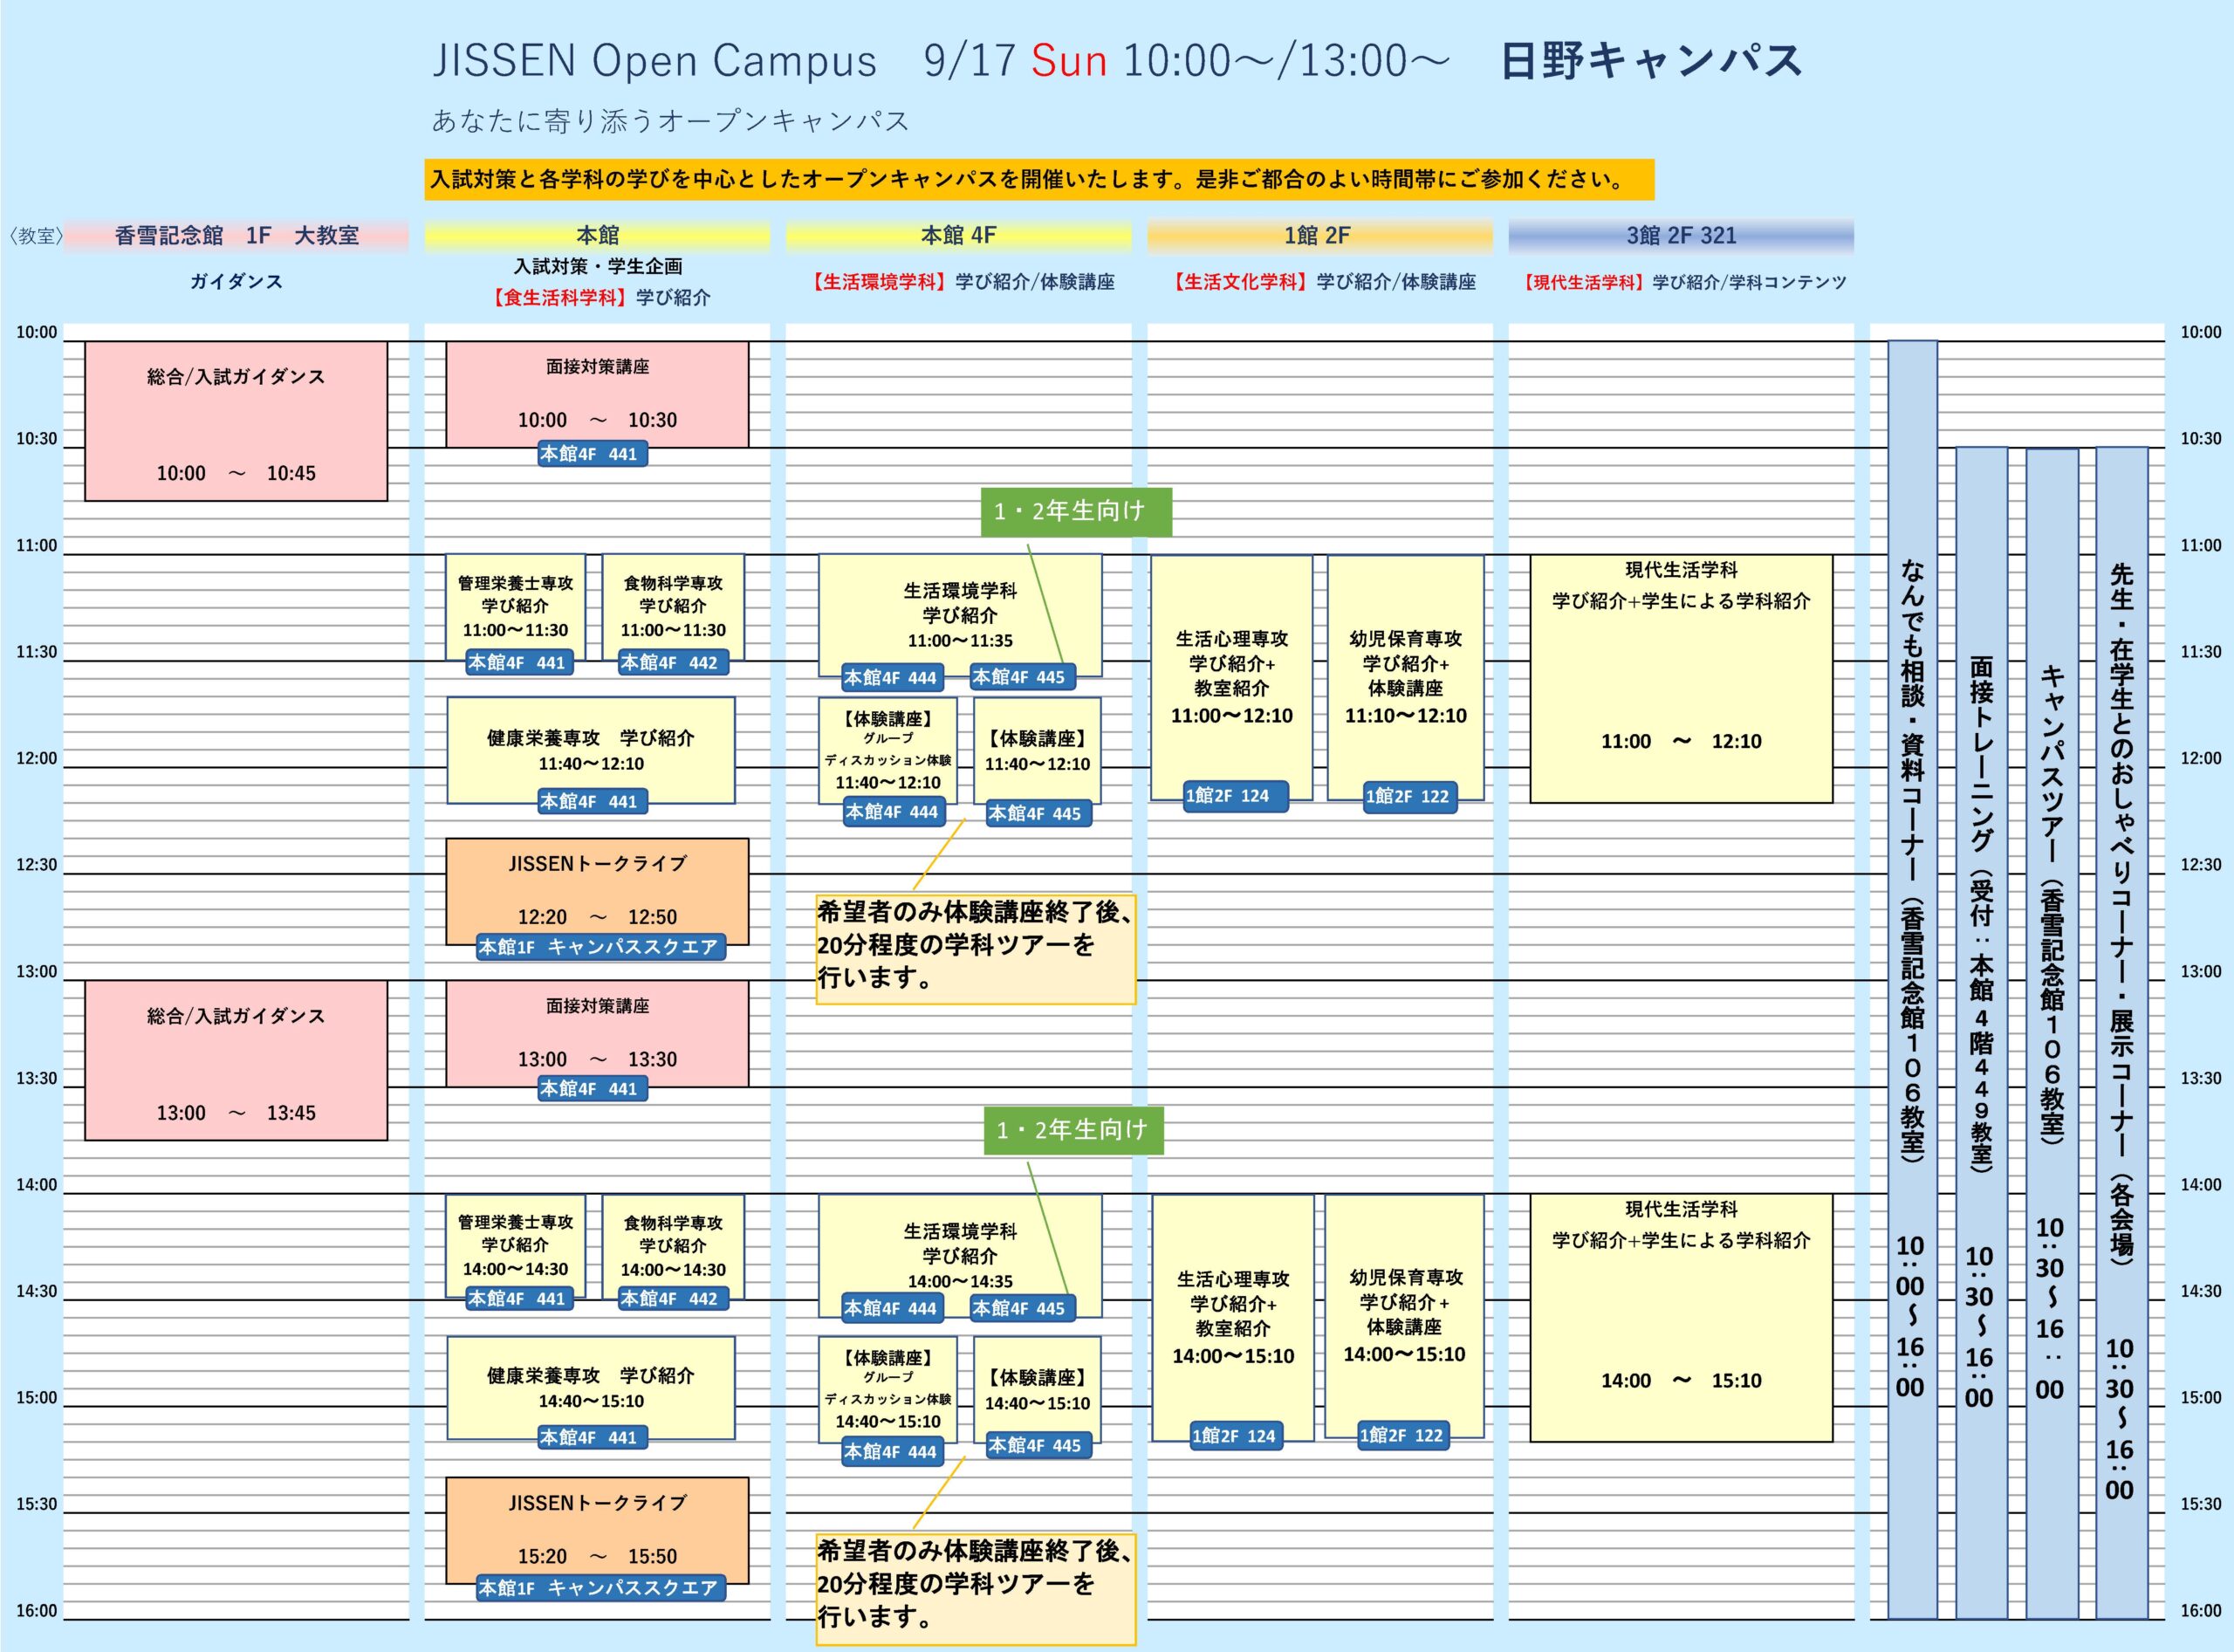Select 生活心理専攻 11:00～12:10 session
Image resolution: width=2234 pixels, height=1652 pixels.
[x=1231, y=677]
